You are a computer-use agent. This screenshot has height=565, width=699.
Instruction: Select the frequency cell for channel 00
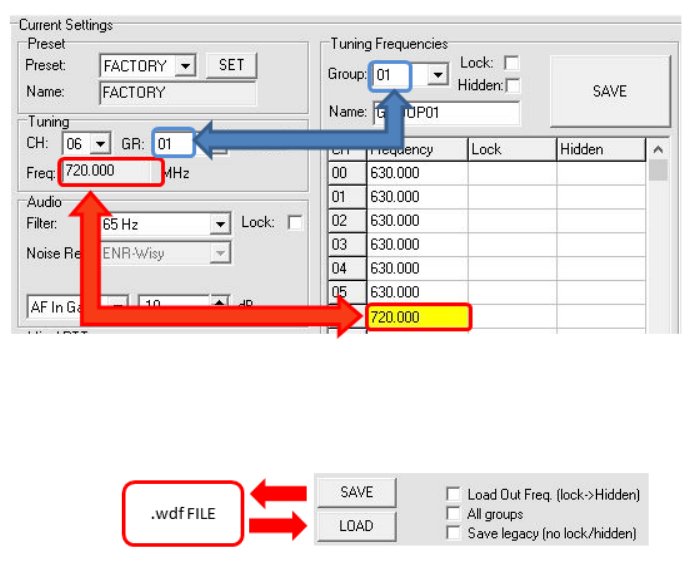tap(417, 173)
